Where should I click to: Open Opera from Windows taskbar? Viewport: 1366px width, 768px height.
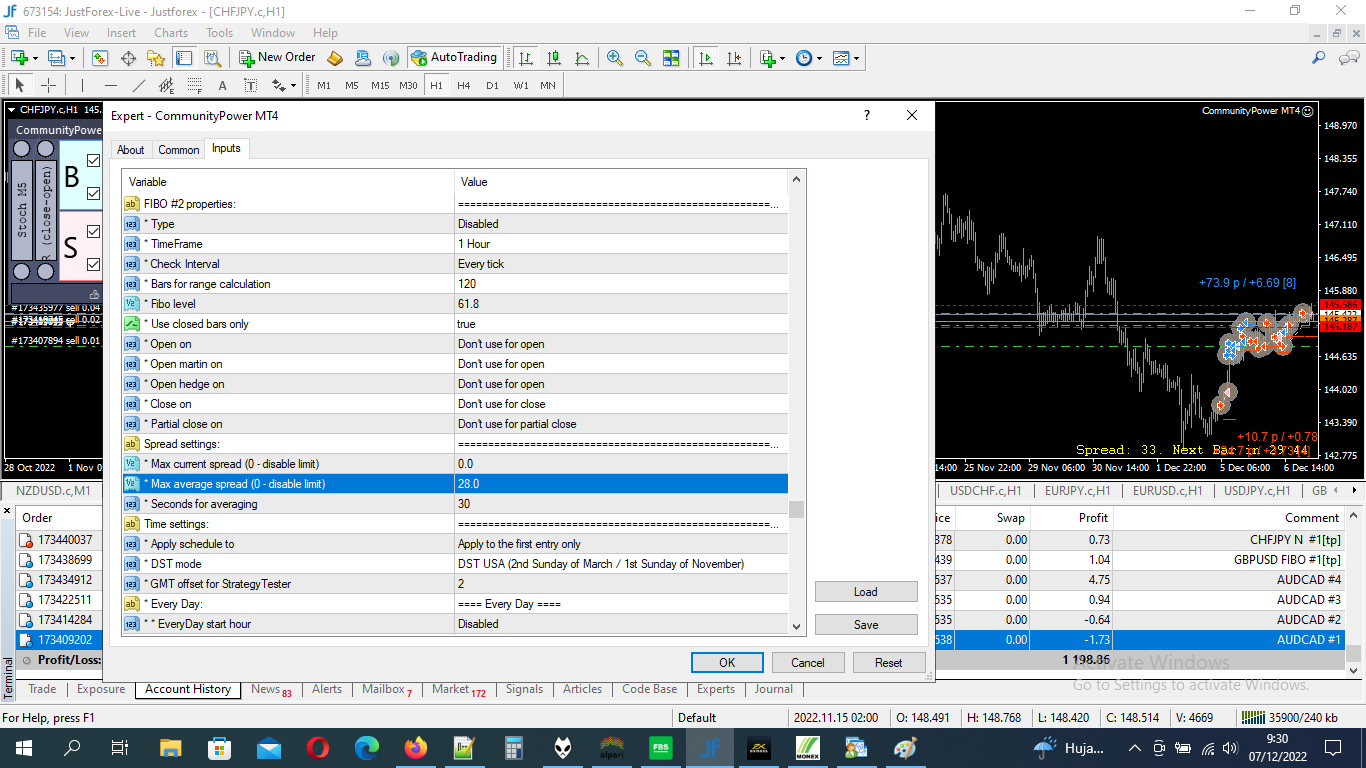[x=318, y=748]
